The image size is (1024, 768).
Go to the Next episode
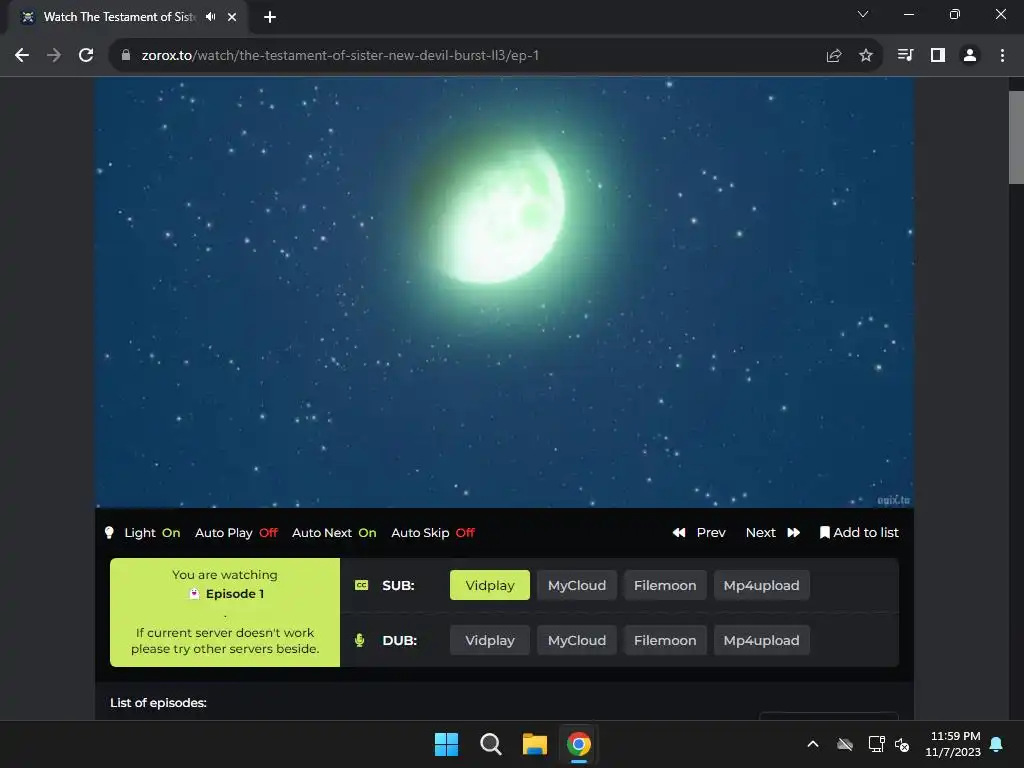click(773, 533)
